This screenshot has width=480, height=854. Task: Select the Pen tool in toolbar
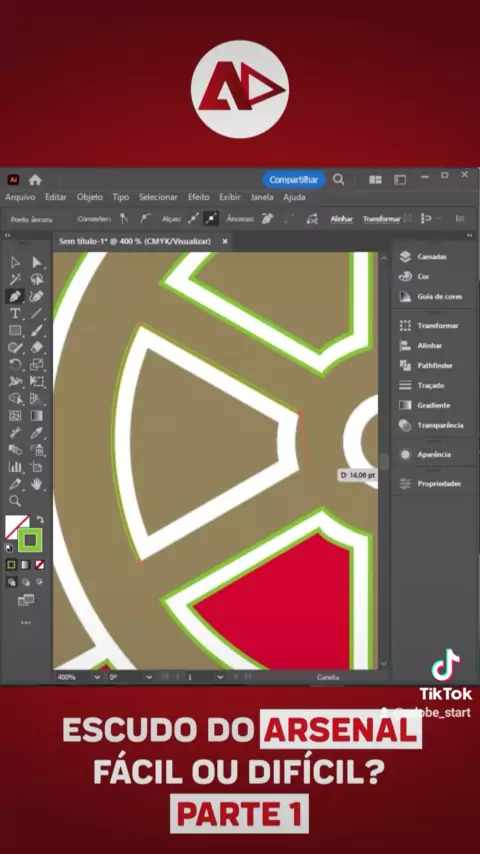[x=15, y=296]
